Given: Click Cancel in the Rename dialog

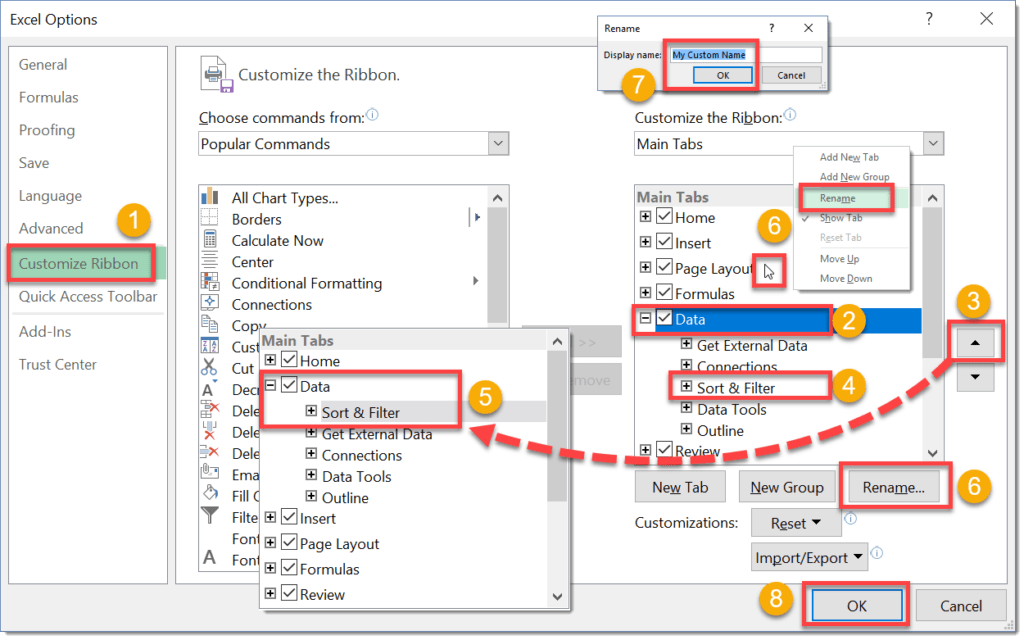Looking at the screenshot, I should [x=791, y=76].
